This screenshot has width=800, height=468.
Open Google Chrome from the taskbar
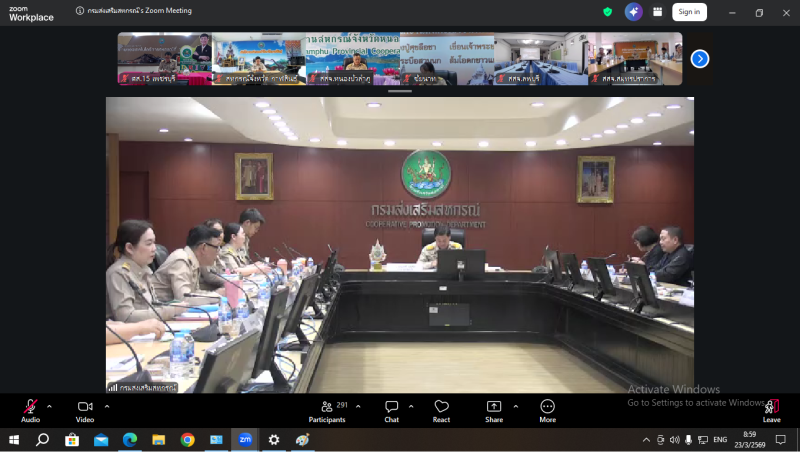click(187, 439)
